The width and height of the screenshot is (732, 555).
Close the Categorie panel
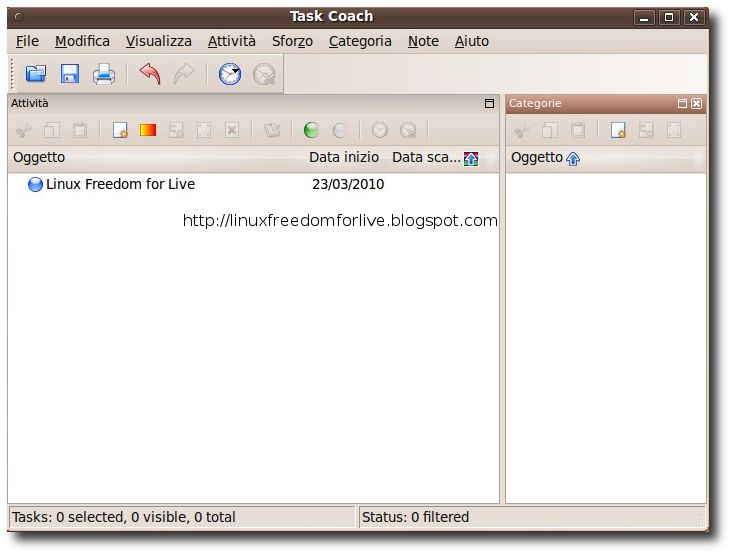[696, 103]
